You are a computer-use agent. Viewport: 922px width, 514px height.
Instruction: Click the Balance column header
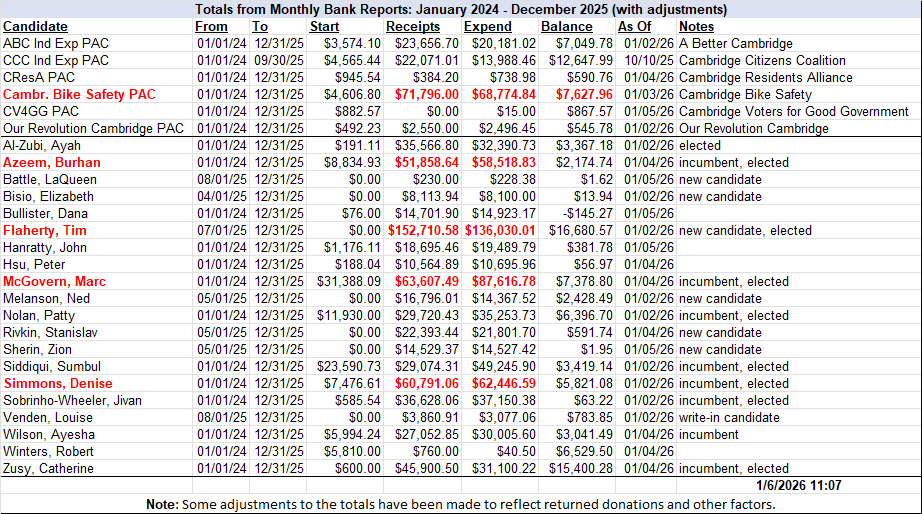(567, 26)
